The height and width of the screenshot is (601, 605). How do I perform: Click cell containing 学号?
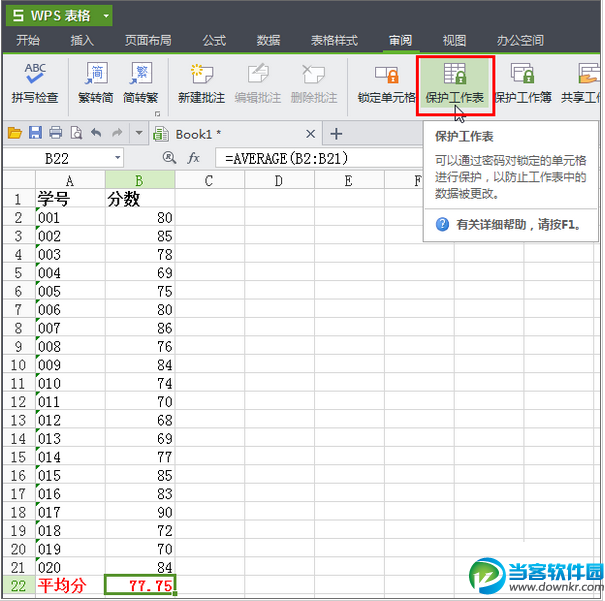[70, 199]
